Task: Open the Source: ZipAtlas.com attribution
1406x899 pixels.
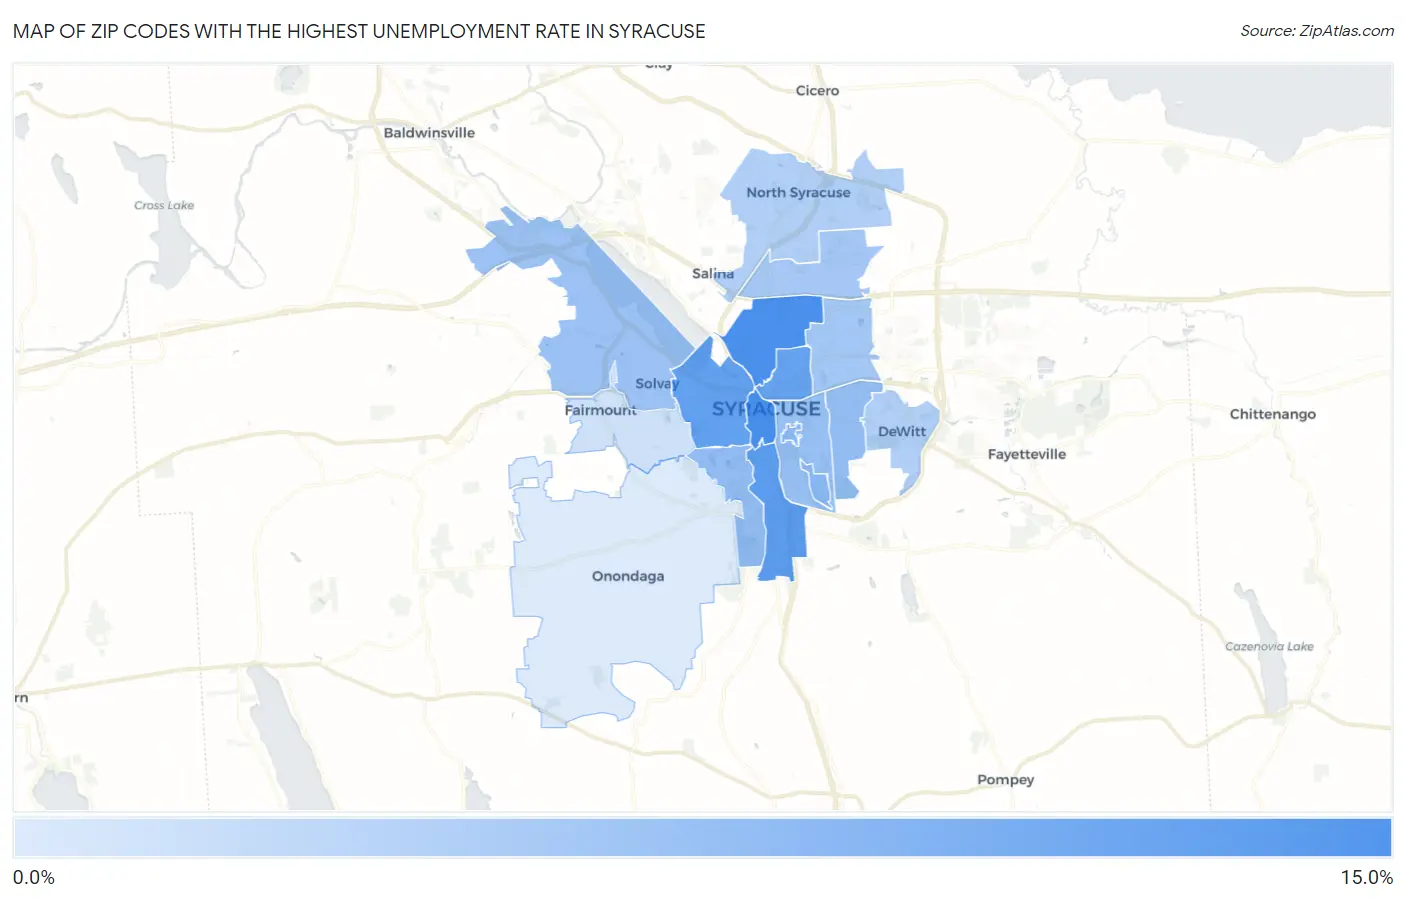Action: 1317,31
